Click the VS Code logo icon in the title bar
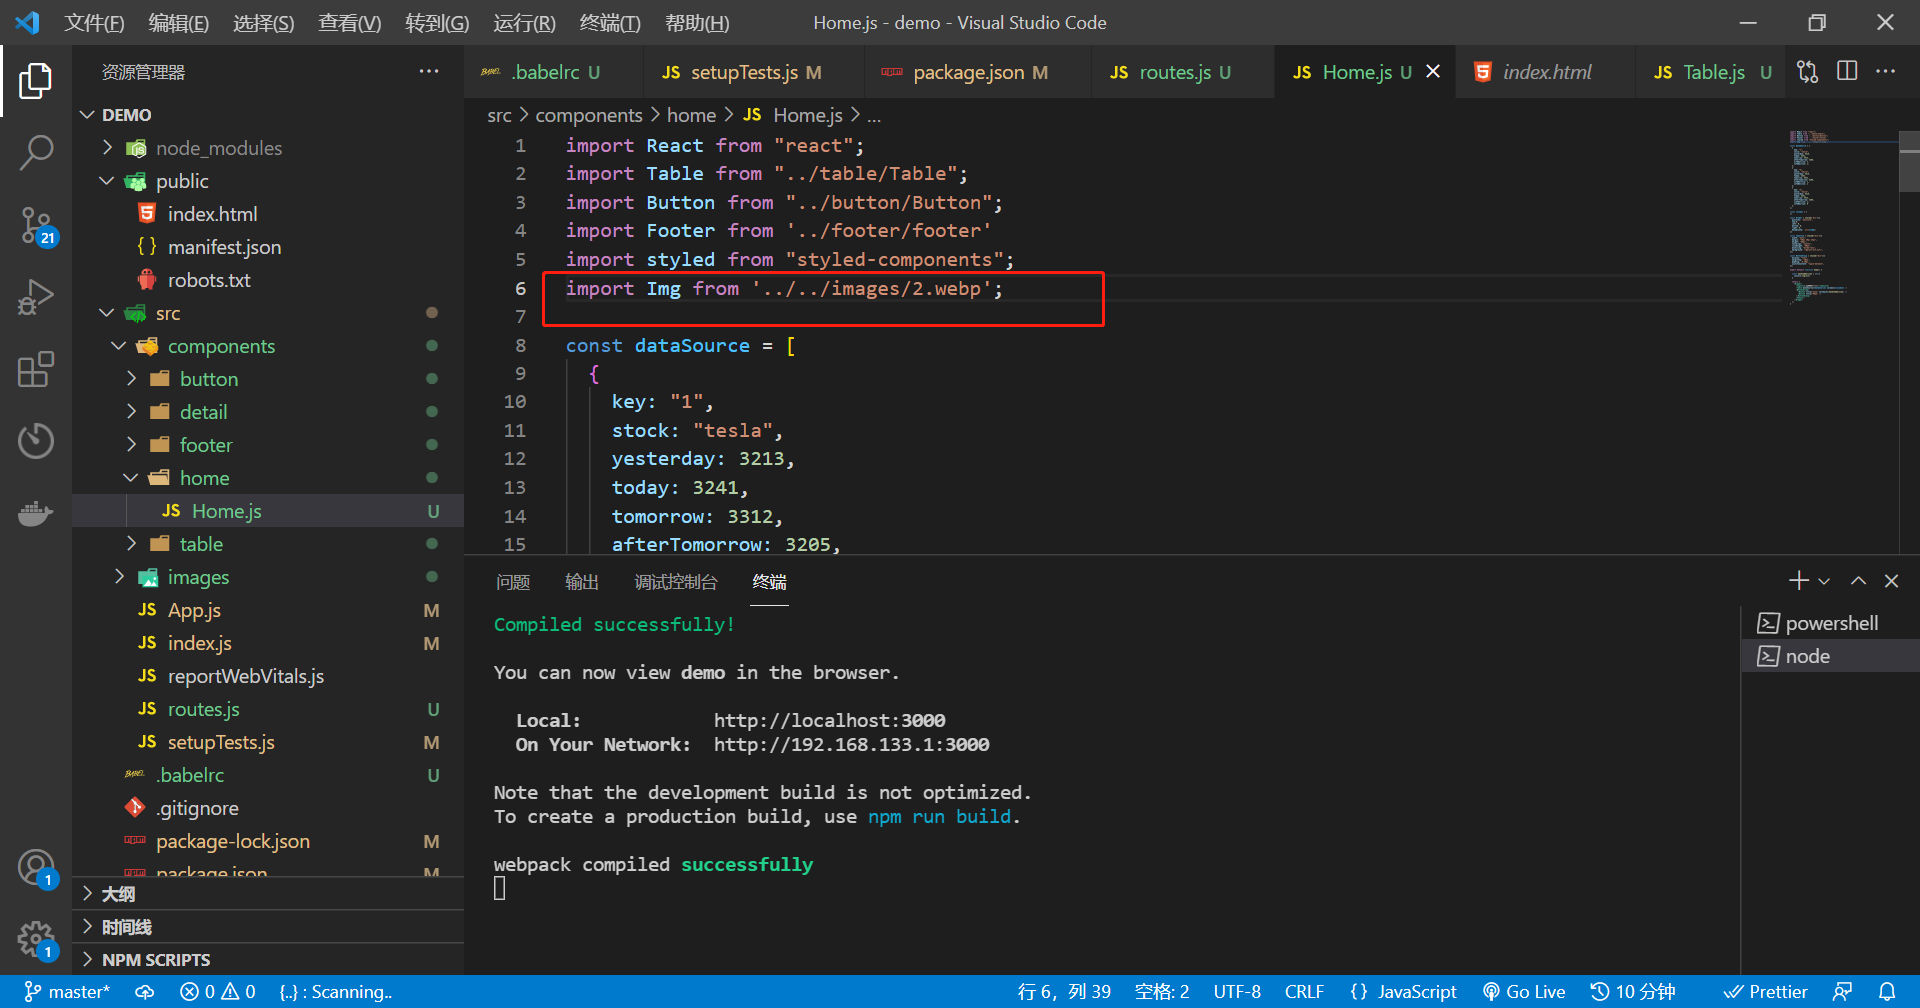This screenshot has height=1008, width=1920. pos(28,22)
